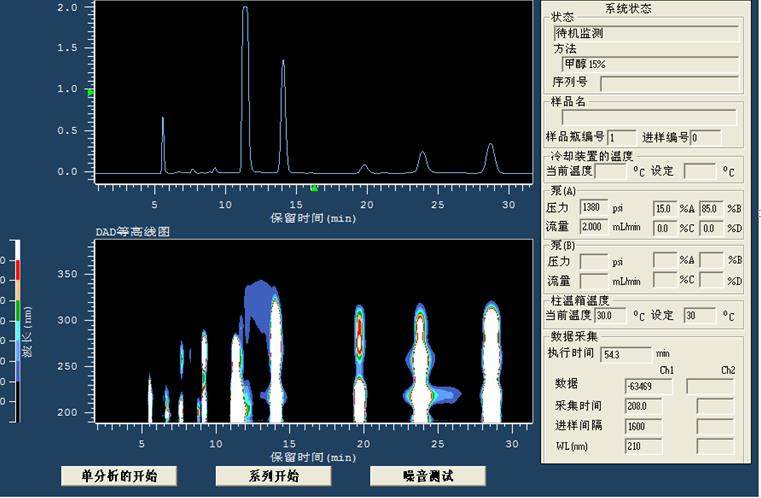Click the 系统状态 panel heading
761x498 pixels.
(x=629, y=8)
